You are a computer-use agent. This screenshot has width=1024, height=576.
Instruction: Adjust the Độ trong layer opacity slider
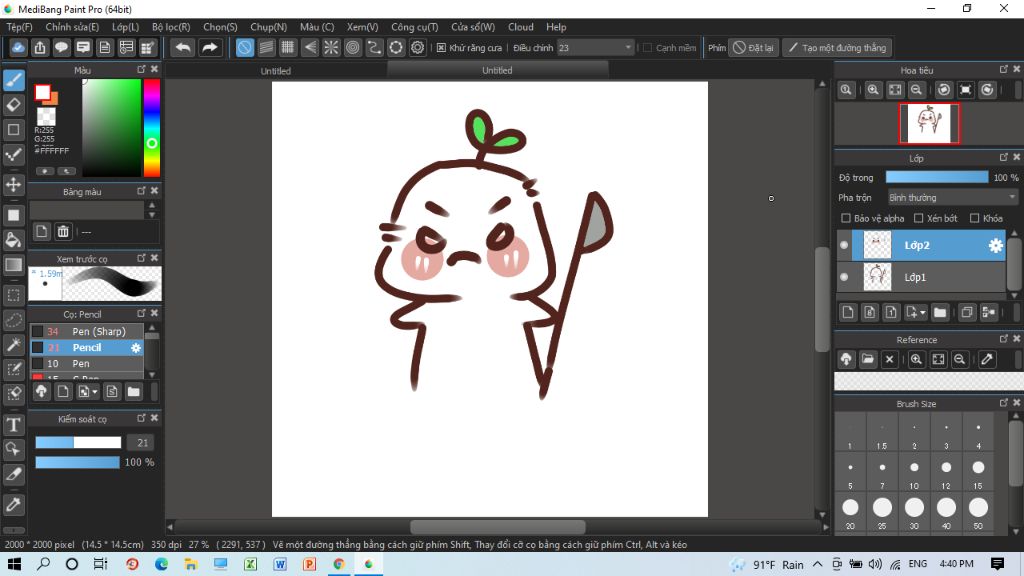click(936, 178)
